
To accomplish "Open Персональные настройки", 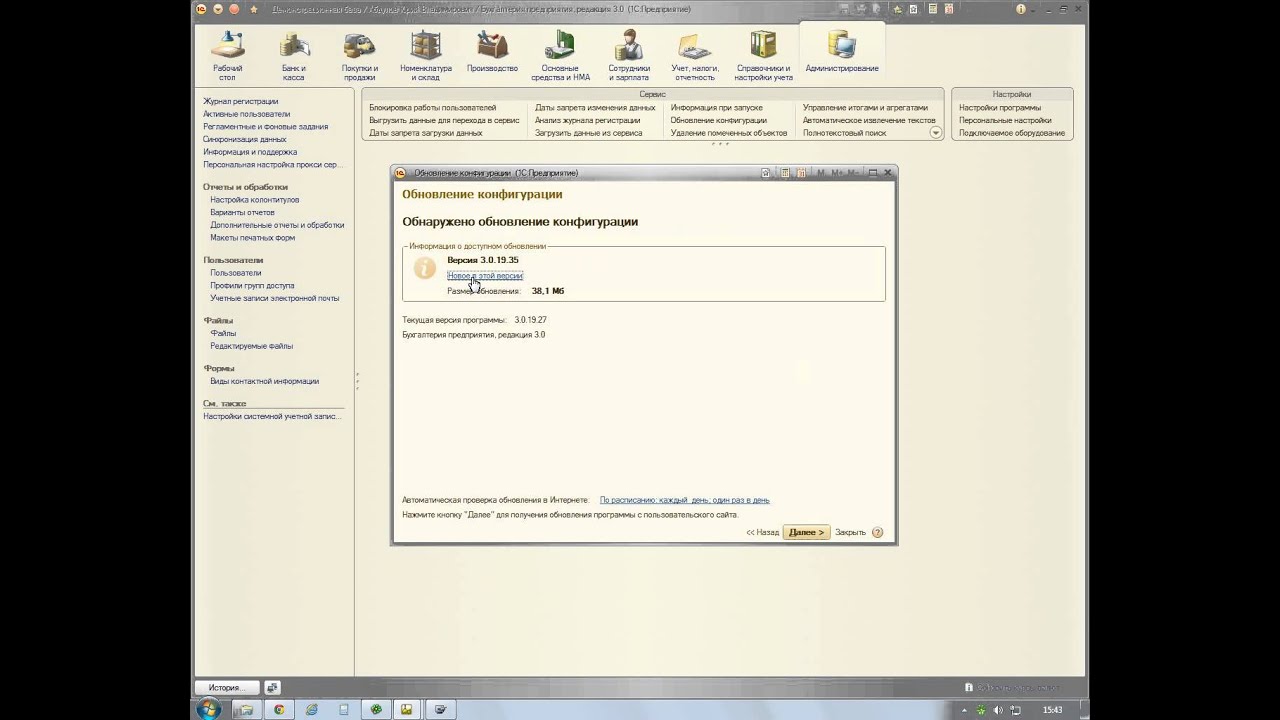I will coord(1005,120).
